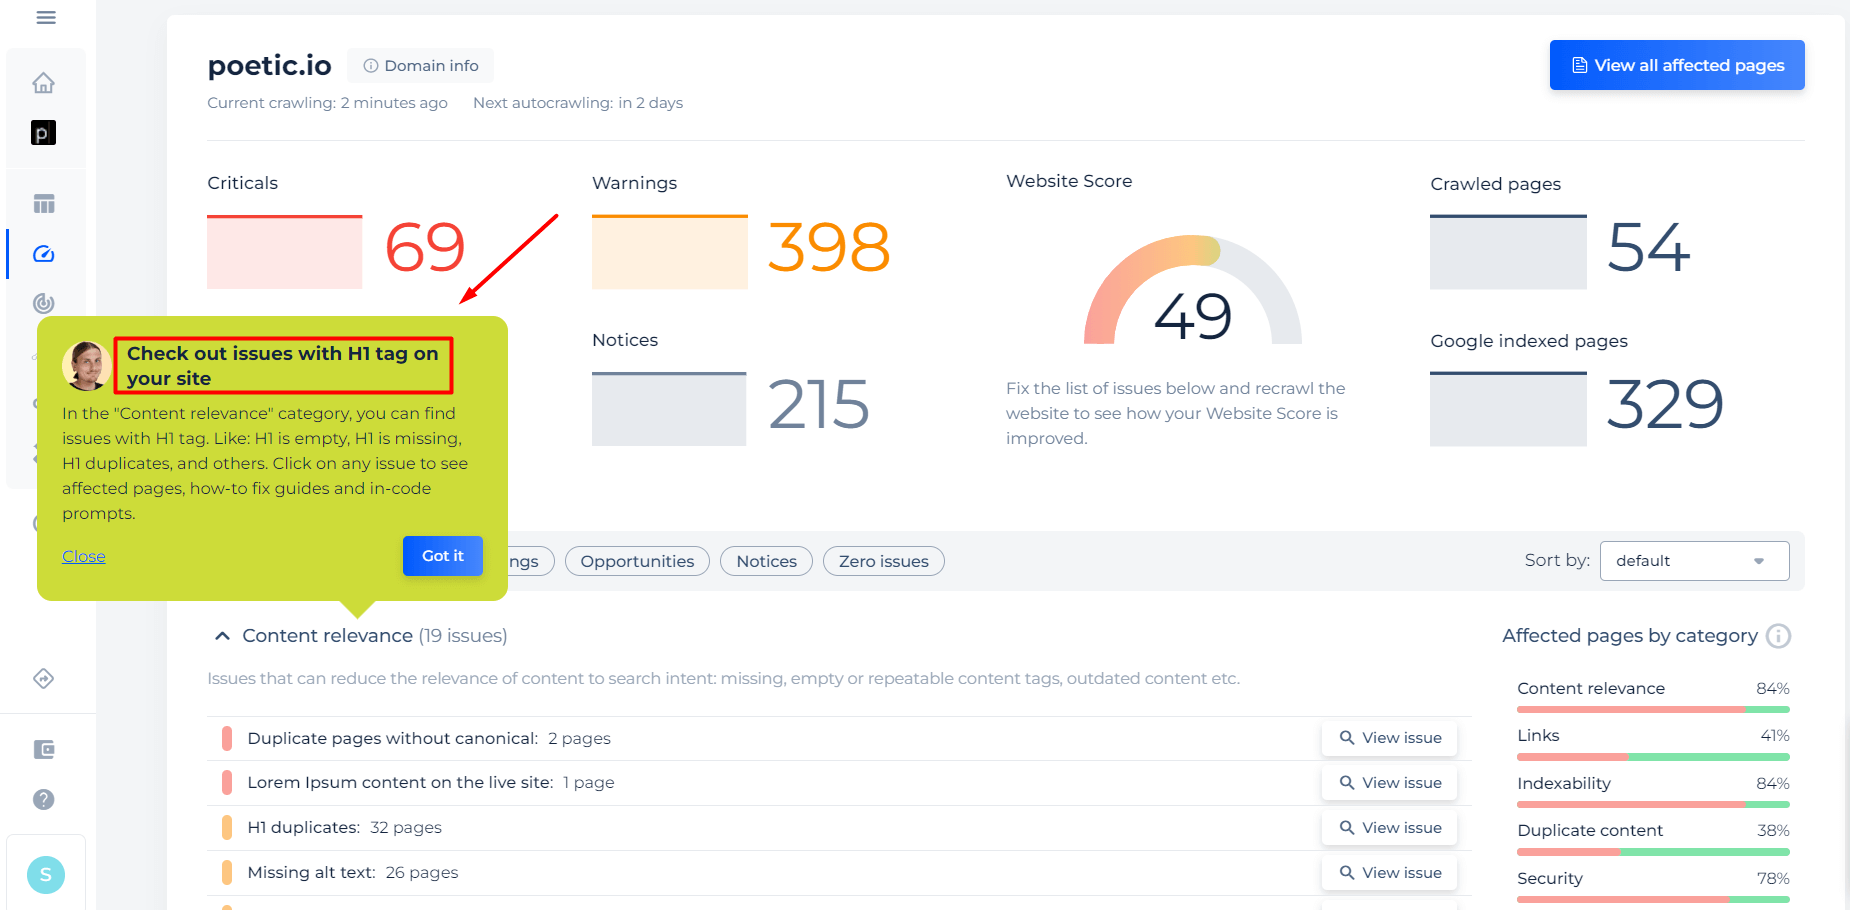Select the Notices filter

(766, 561)
